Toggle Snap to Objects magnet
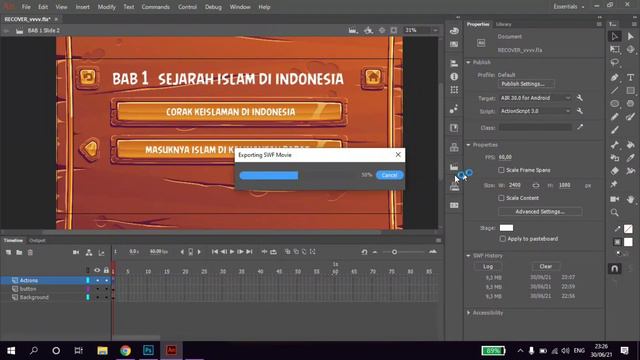The height and width of the screenshot is (360, 640). [615, 269]
